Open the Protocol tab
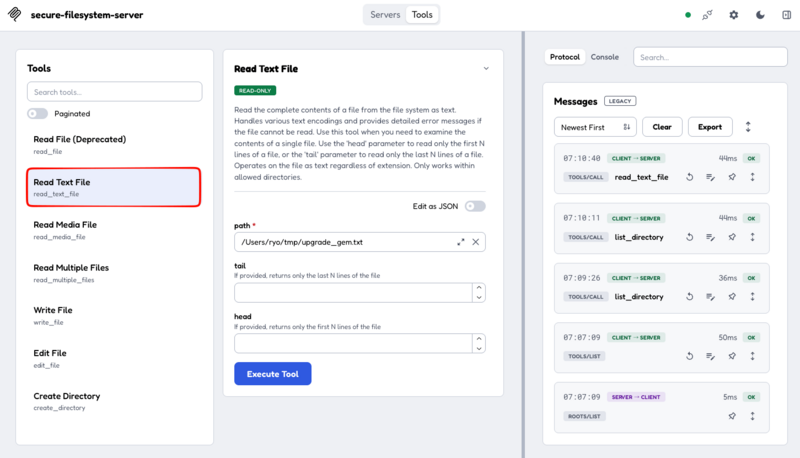This screenshot has width=800, height=458. pyautogui.click(x=565, y=57)
